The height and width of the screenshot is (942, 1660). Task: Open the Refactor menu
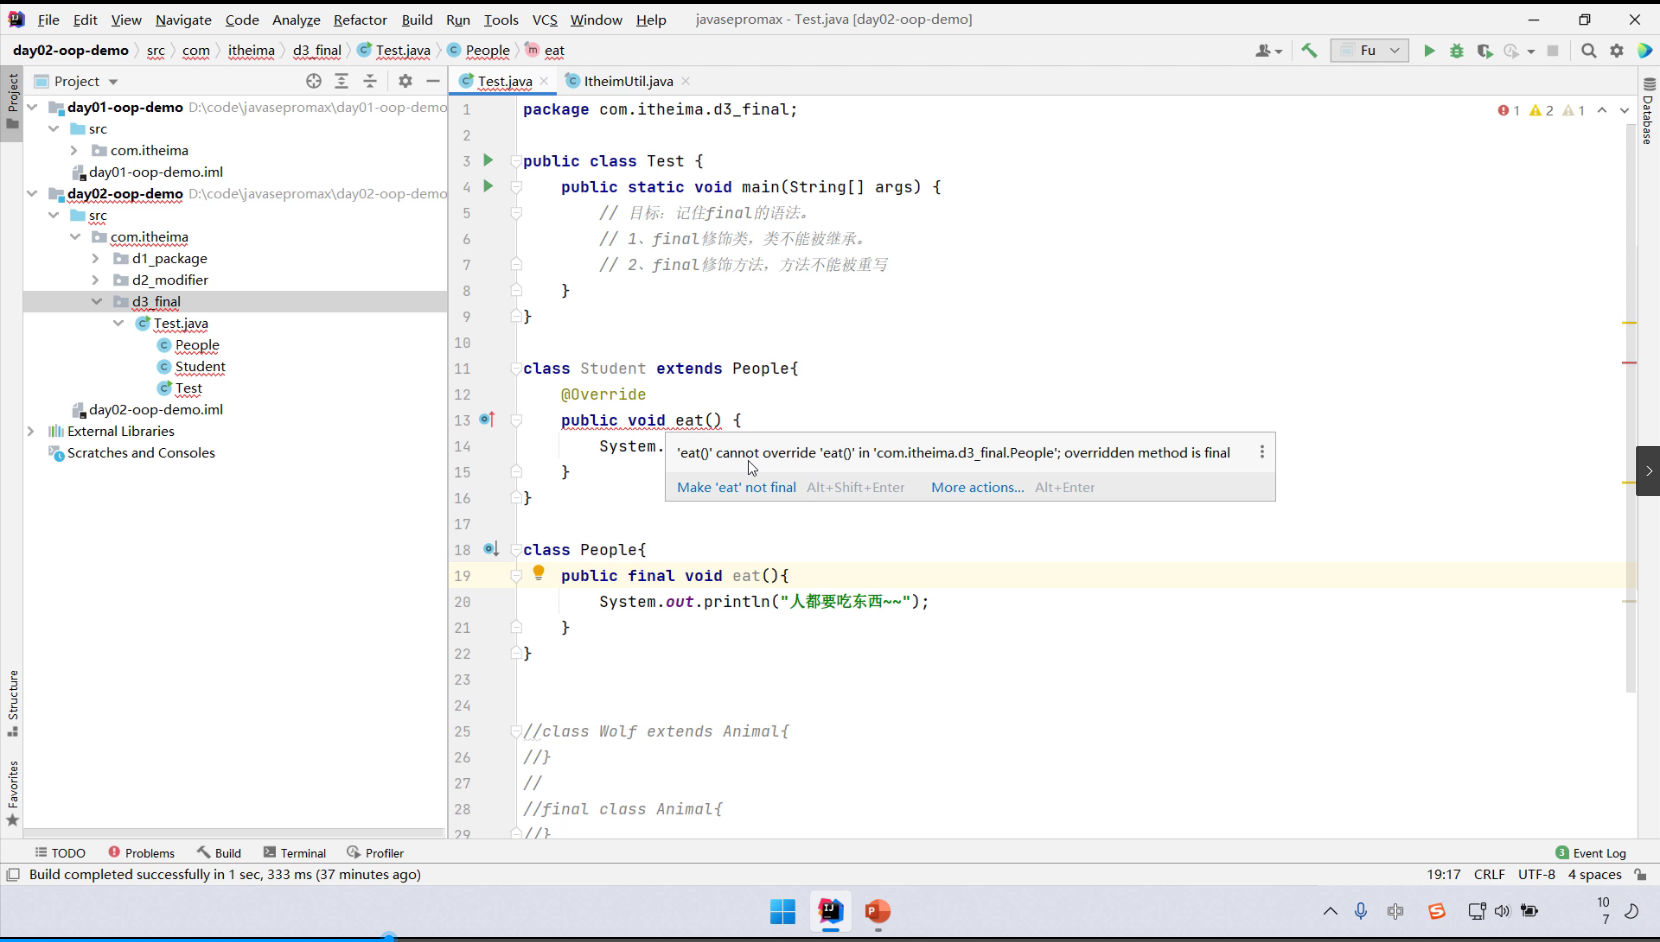click(360, 20)
